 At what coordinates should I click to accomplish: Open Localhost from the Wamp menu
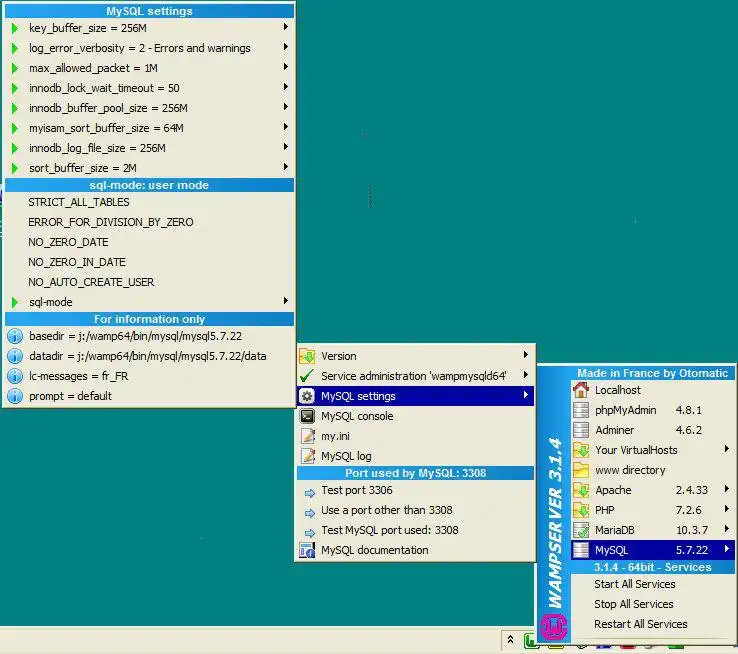[652, 390]
